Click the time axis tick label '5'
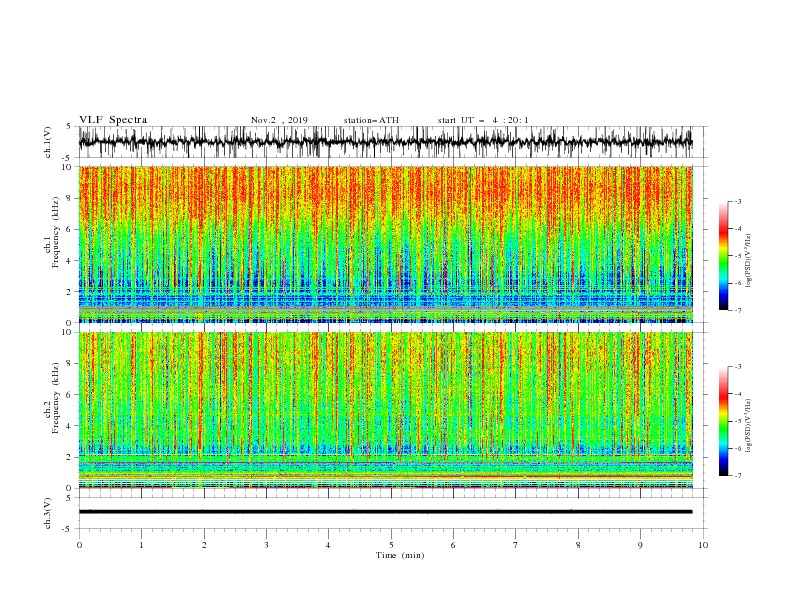792x612 pixels. tap(391, 545)
